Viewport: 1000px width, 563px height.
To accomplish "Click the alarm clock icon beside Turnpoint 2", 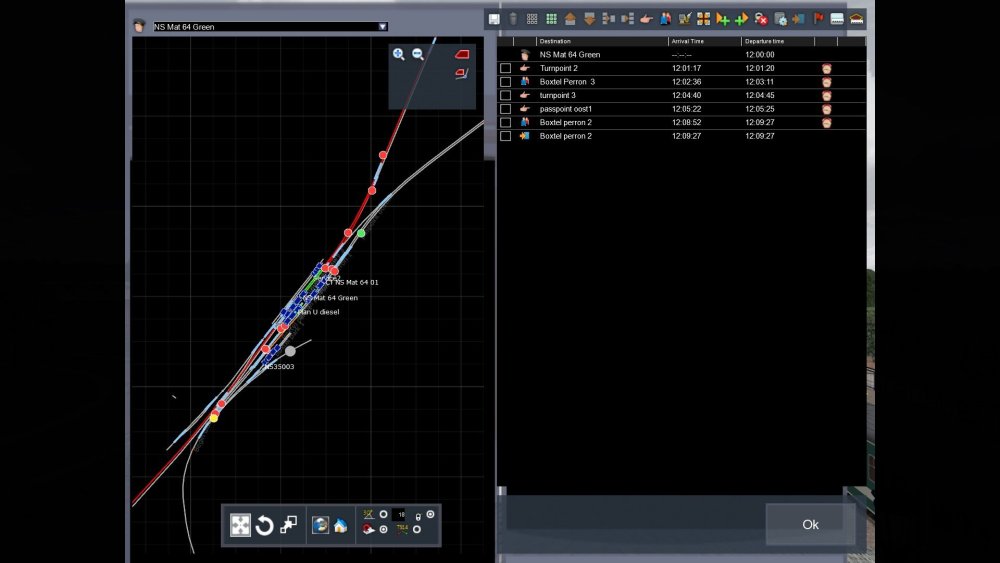I will (827, 68).
